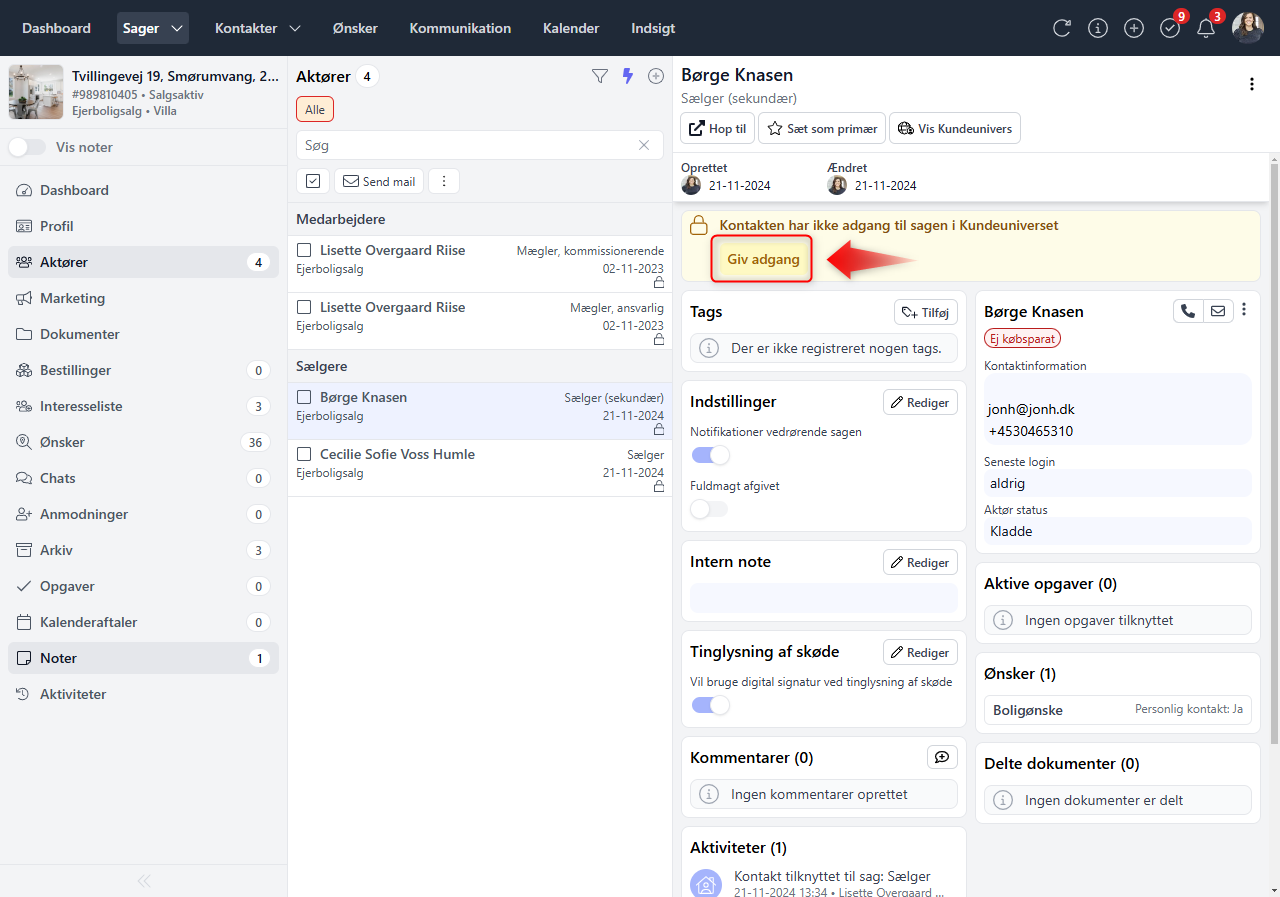Go to Dokumenter in the sidebar

(x=80, y=334)
